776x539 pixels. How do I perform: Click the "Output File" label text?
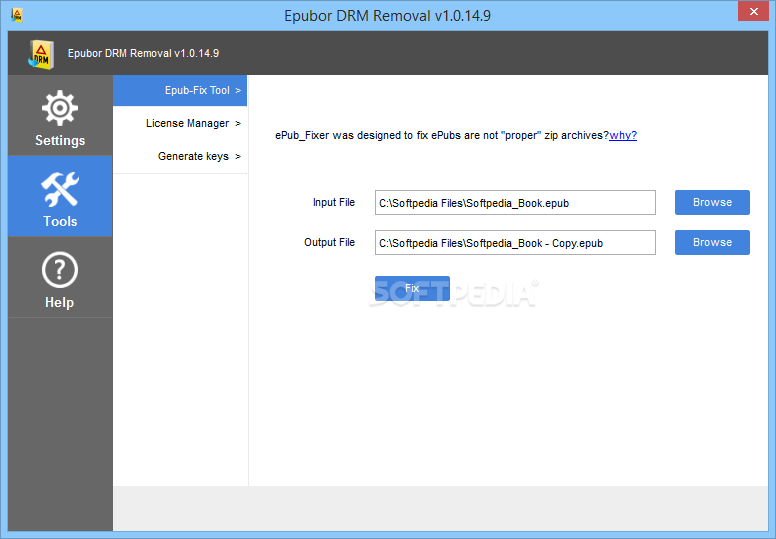(x=330, y=243)
